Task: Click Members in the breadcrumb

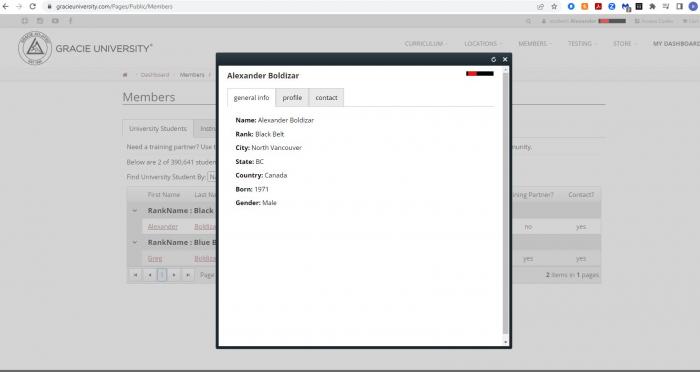Action: (192, 75)
